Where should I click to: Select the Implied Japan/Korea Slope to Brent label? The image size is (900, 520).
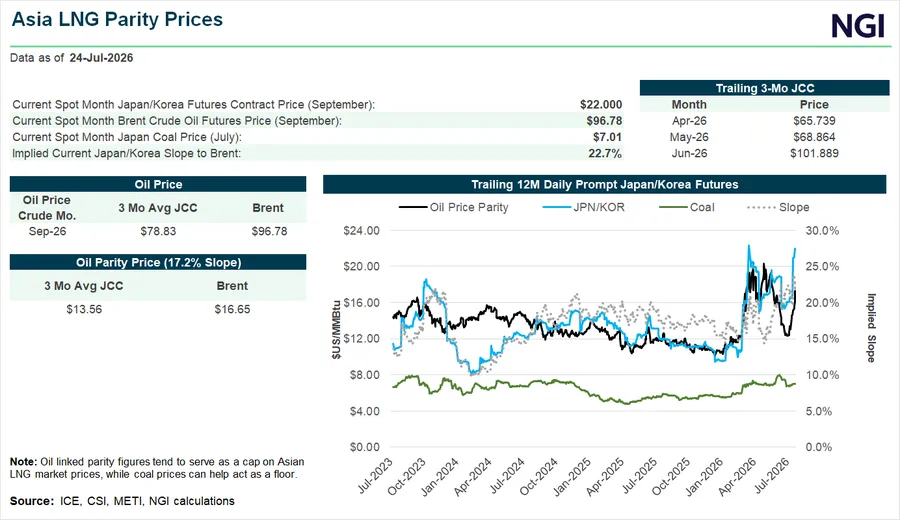coord(126,153)
